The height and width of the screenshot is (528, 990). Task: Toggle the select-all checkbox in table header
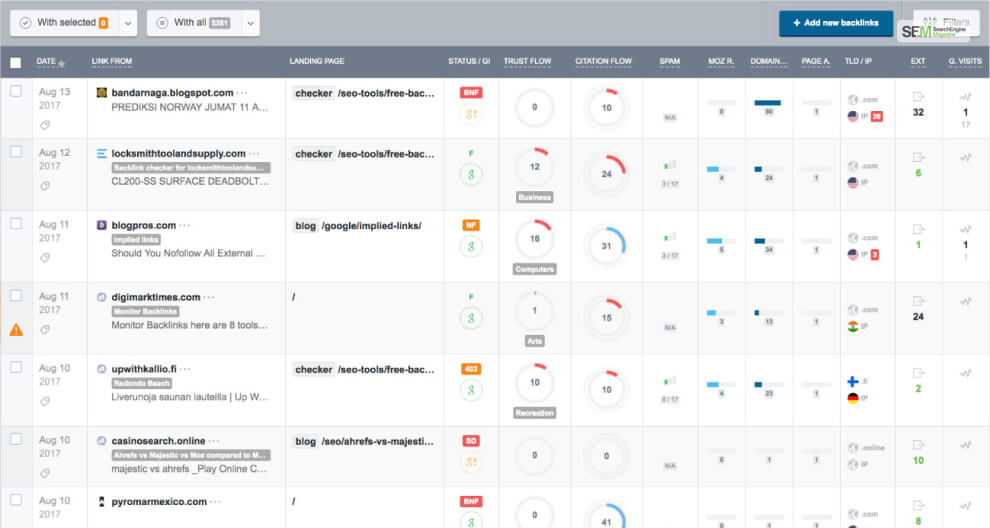[16, 63]
